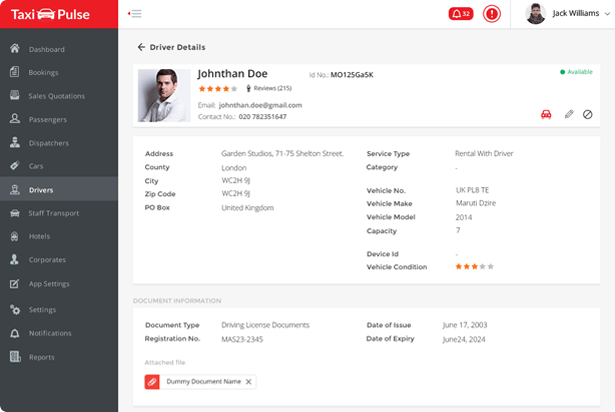Click email johnthan.doe@gmail.com
Image resolution: width=615 pixels, height=412 pixels.
point(260,105)
